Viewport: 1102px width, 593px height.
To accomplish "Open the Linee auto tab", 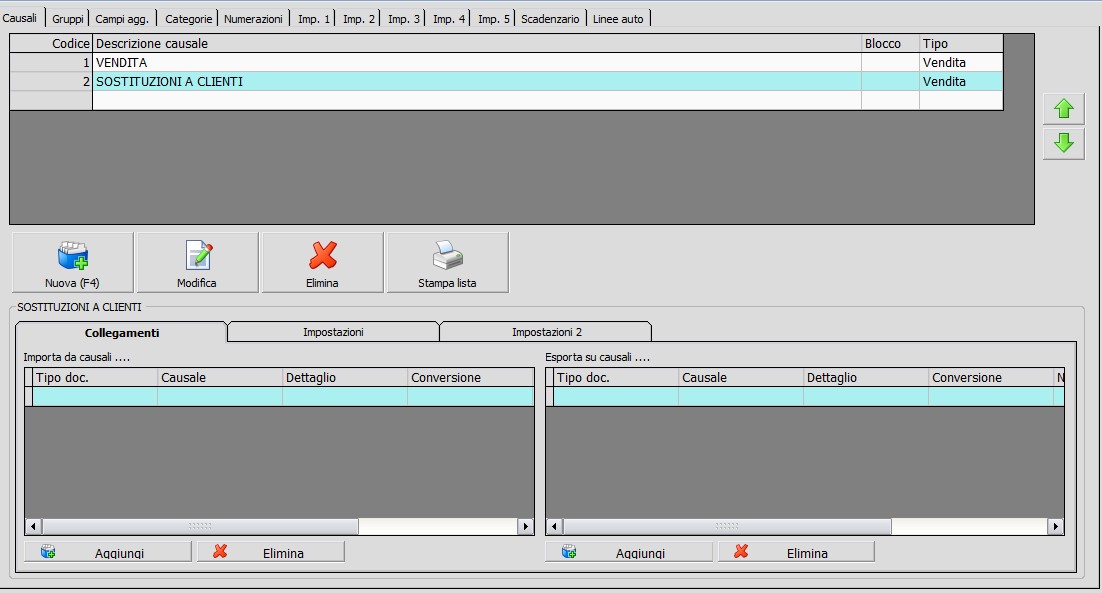I will pos(618,19).
